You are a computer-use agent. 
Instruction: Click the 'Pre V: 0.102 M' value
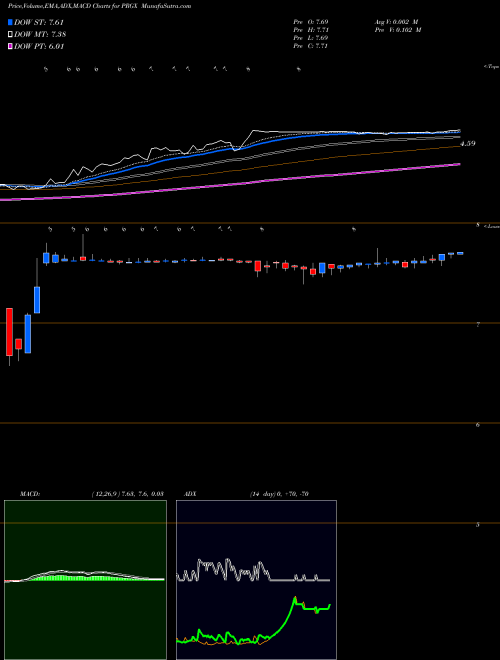pyautogui.click(x=397, y=30)
